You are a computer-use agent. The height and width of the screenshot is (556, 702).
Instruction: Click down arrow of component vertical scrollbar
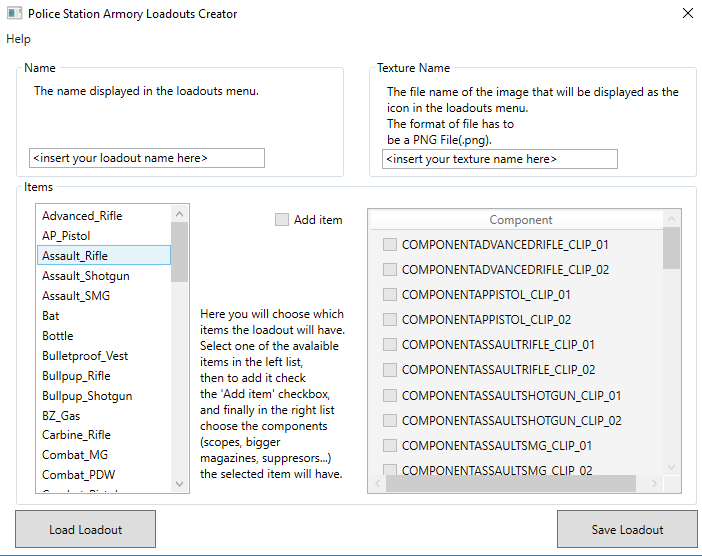click(x=672, y=467)
